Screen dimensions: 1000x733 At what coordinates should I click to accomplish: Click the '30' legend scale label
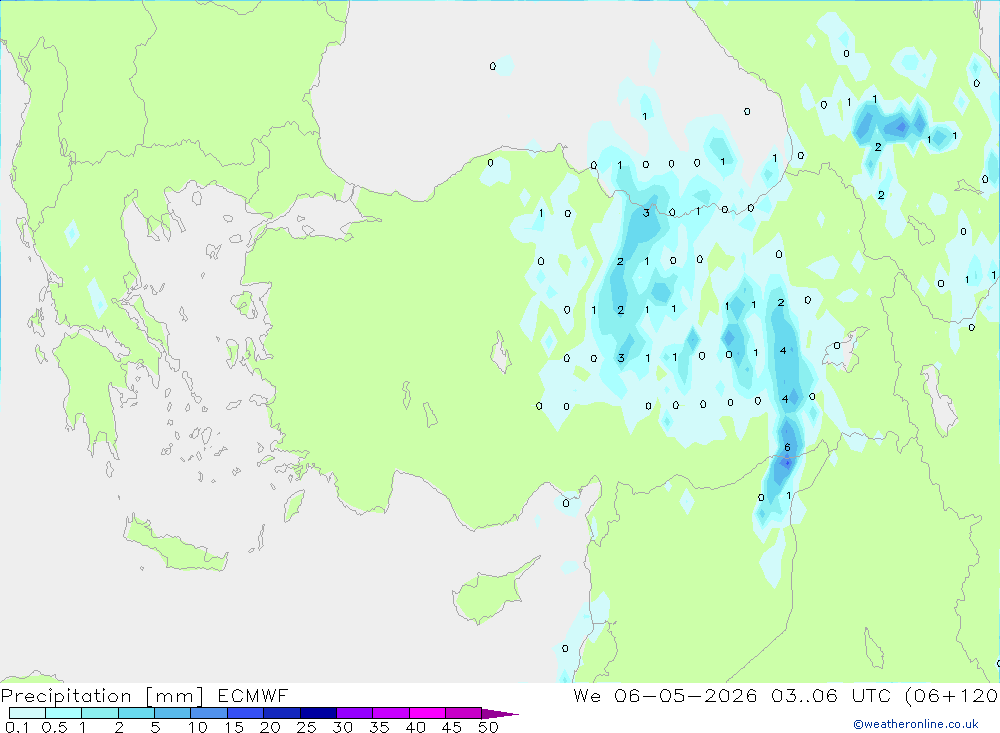[x=342, y=727]
